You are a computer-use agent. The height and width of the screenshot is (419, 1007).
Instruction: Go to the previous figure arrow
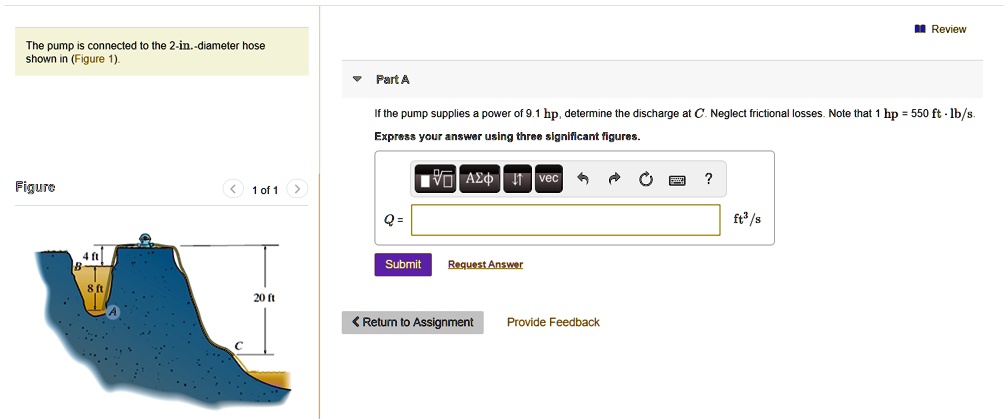click(232, 189)
